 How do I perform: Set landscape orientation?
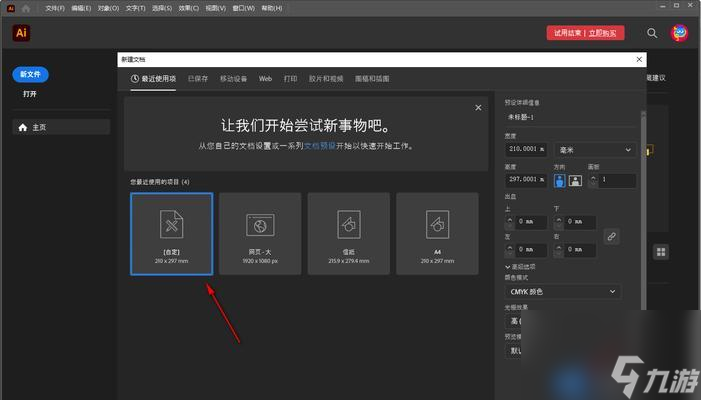coord(575,181)
